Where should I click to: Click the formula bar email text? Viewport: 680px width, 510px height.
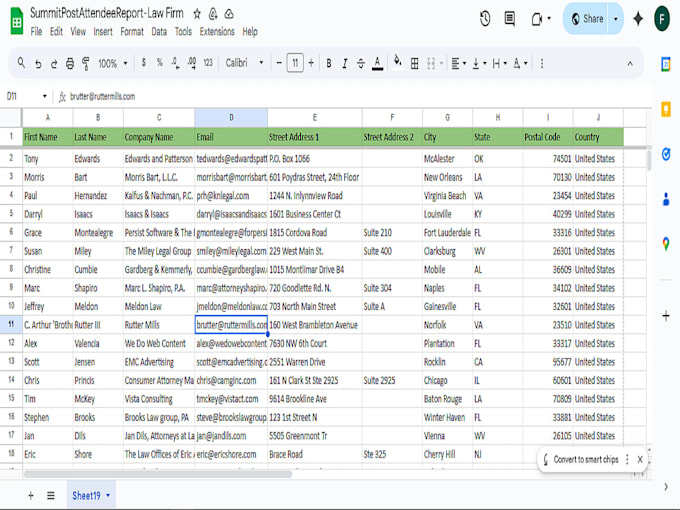(102, 96)
